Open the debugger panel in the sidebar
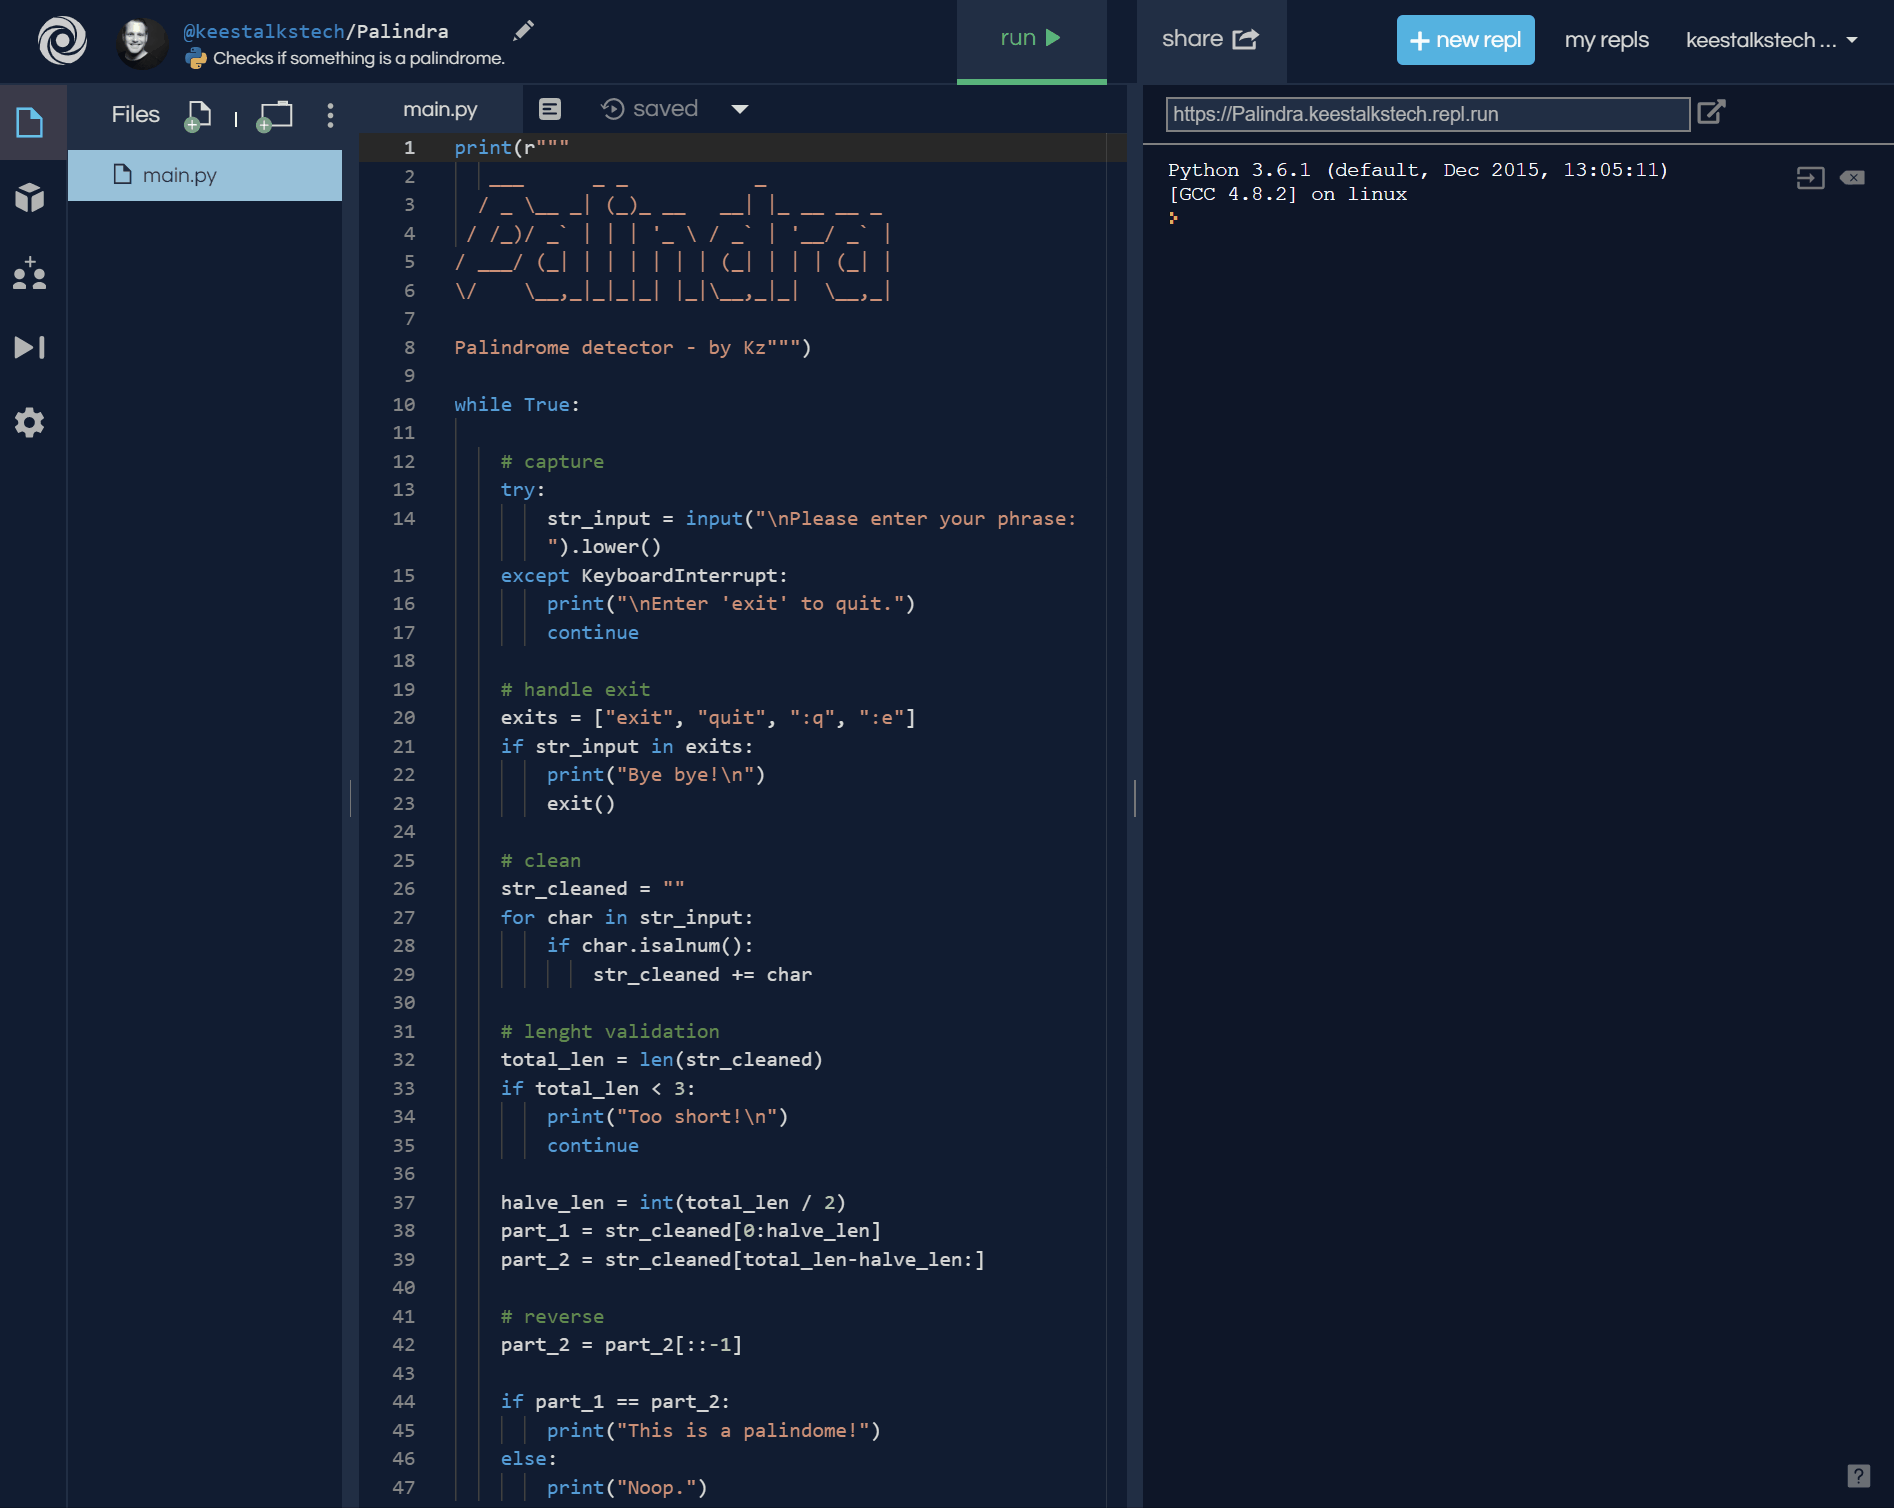1894x1508 pixels. [30, 347]
